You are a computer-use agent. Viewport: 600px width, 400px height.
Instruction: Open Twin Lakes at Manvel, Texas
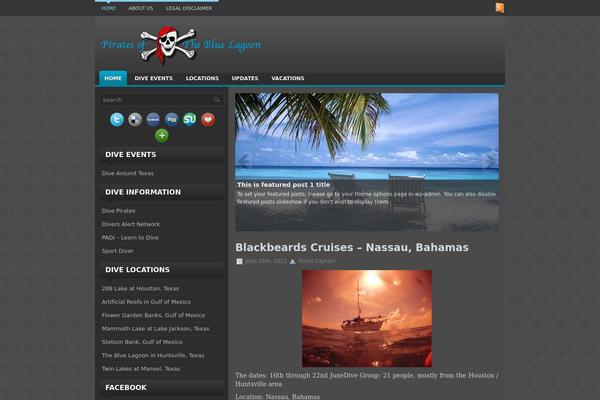coord(141,369)
